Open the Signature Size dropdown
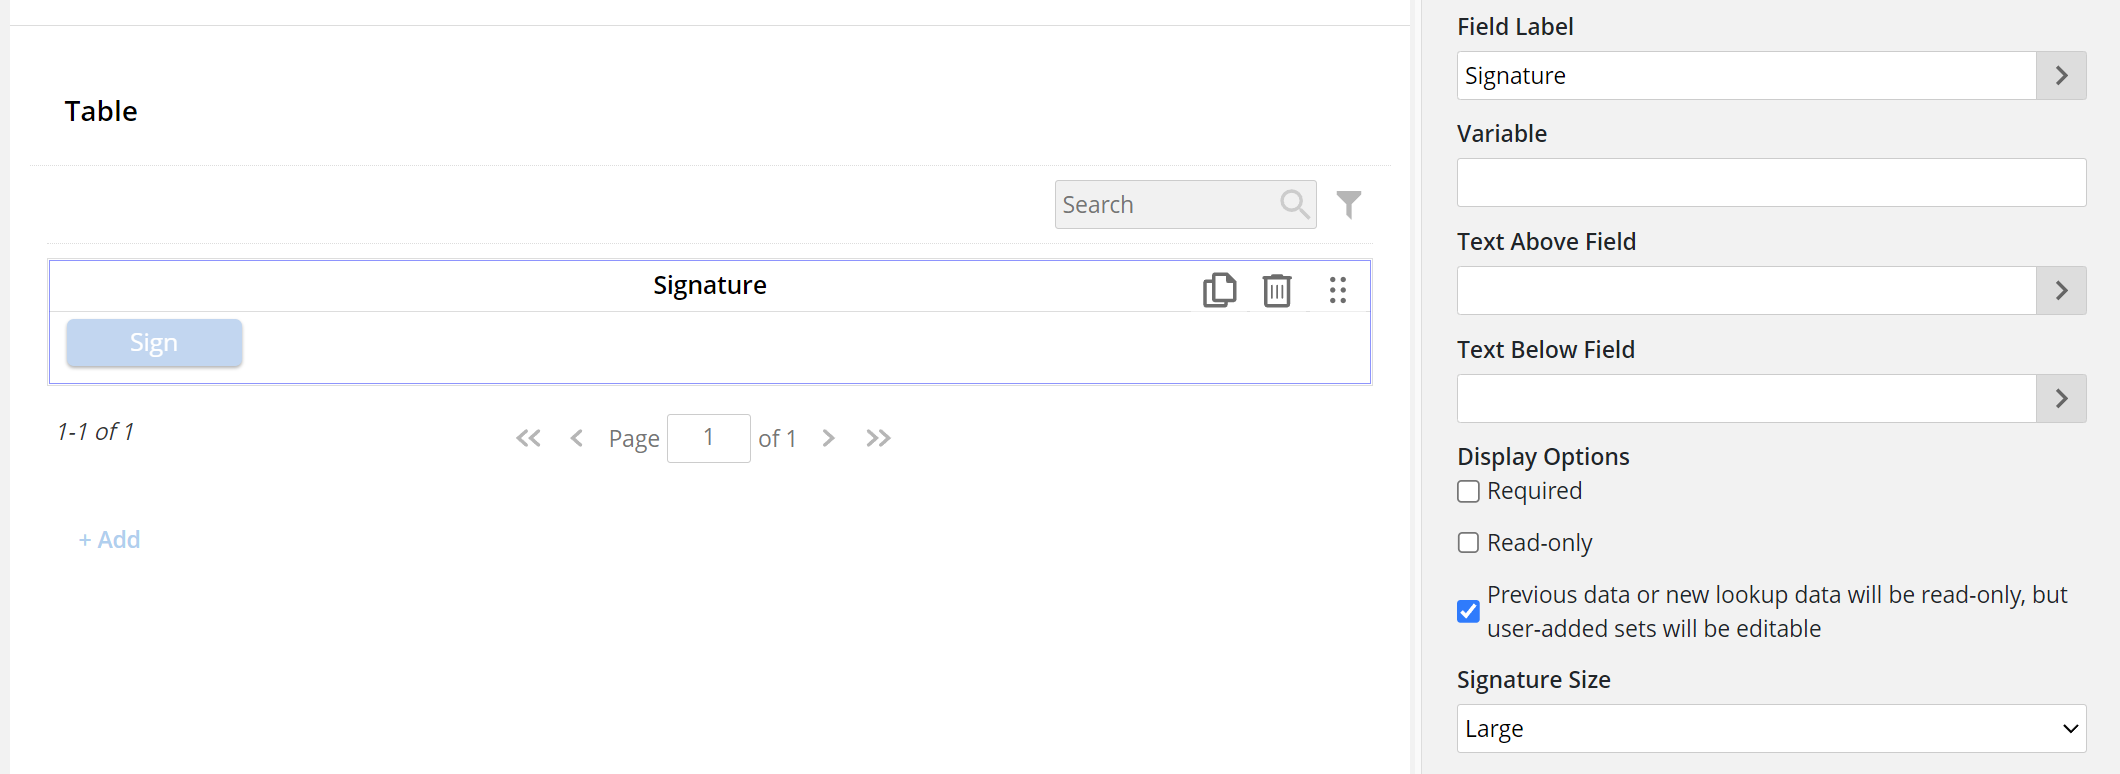 pyautogui.click(x=1771, y=729)
